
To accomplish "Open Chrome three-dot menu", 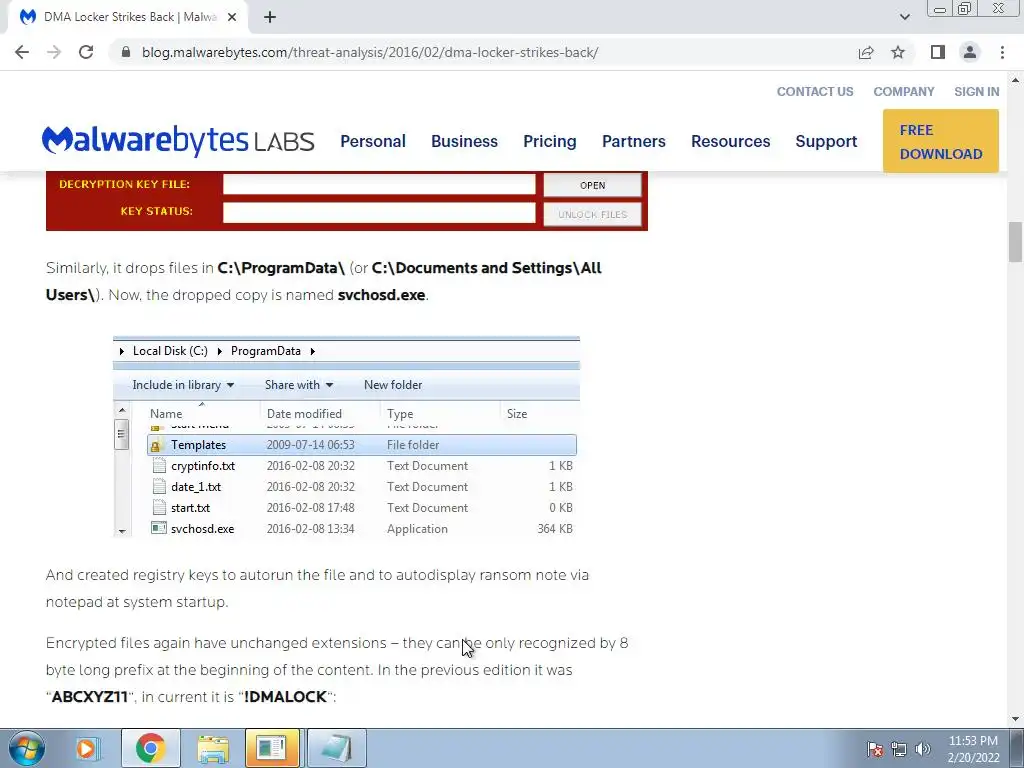I will (x=1002, y=52).
